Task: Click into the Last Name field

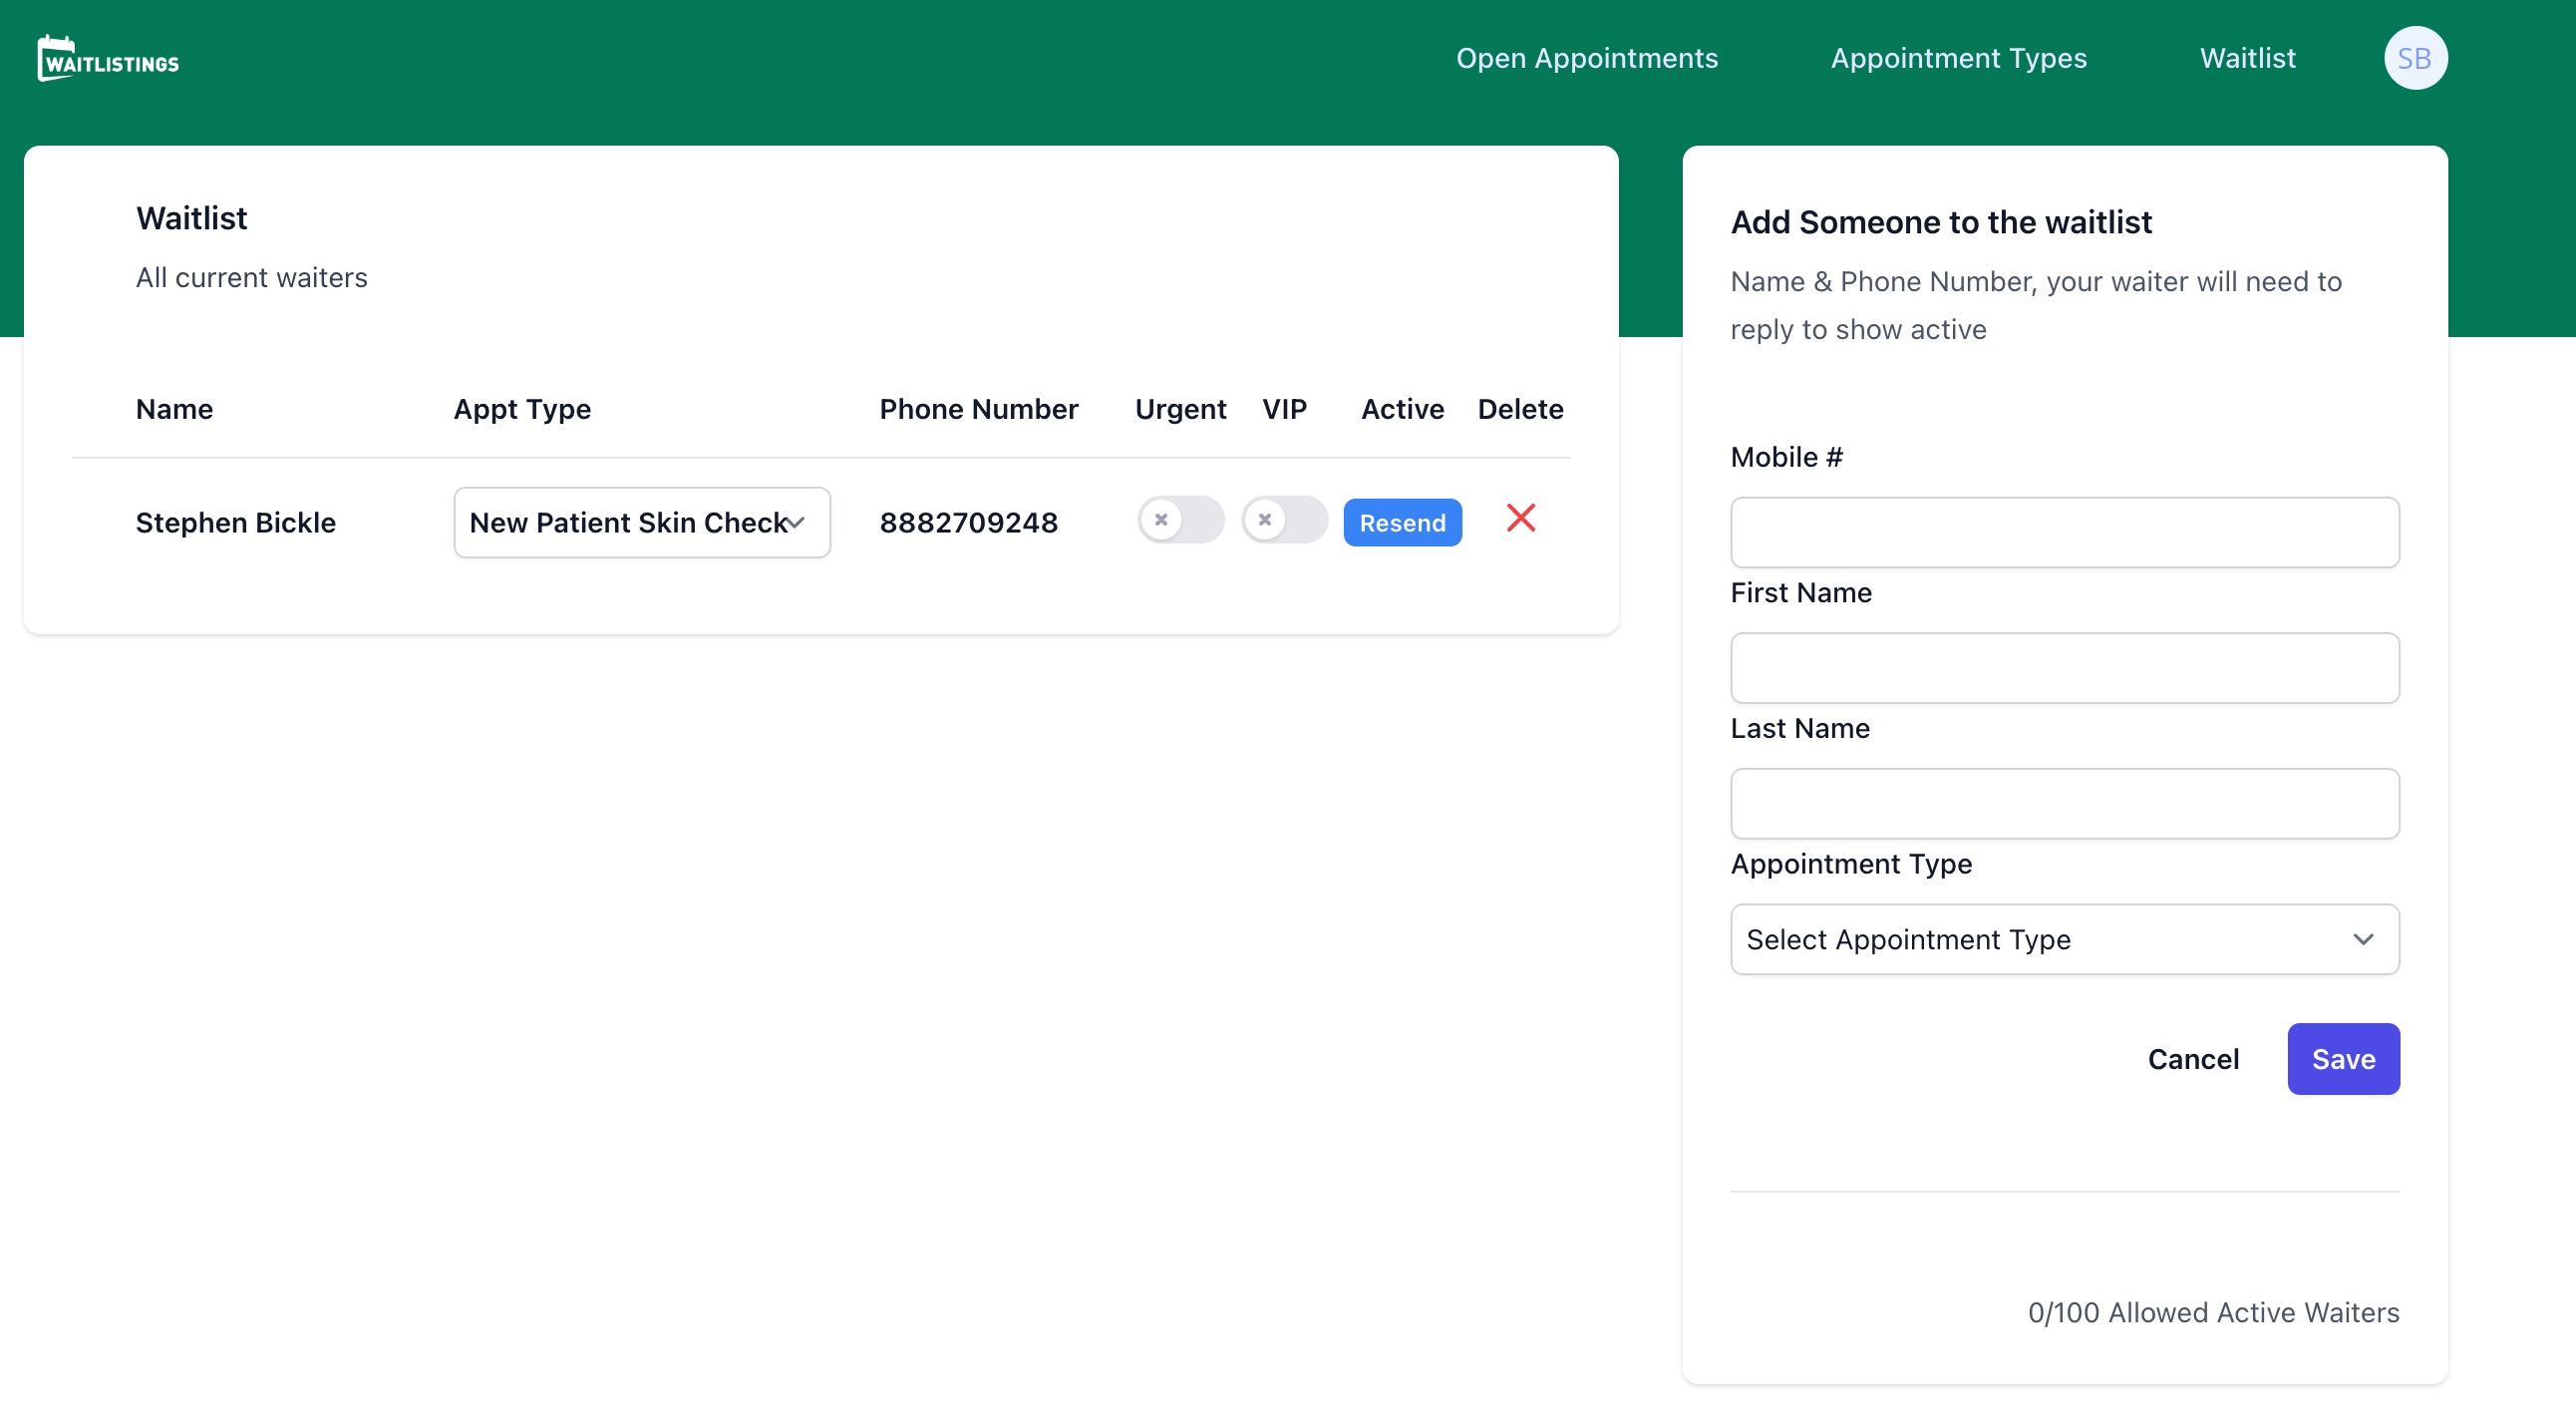Action: (2063, 803)
